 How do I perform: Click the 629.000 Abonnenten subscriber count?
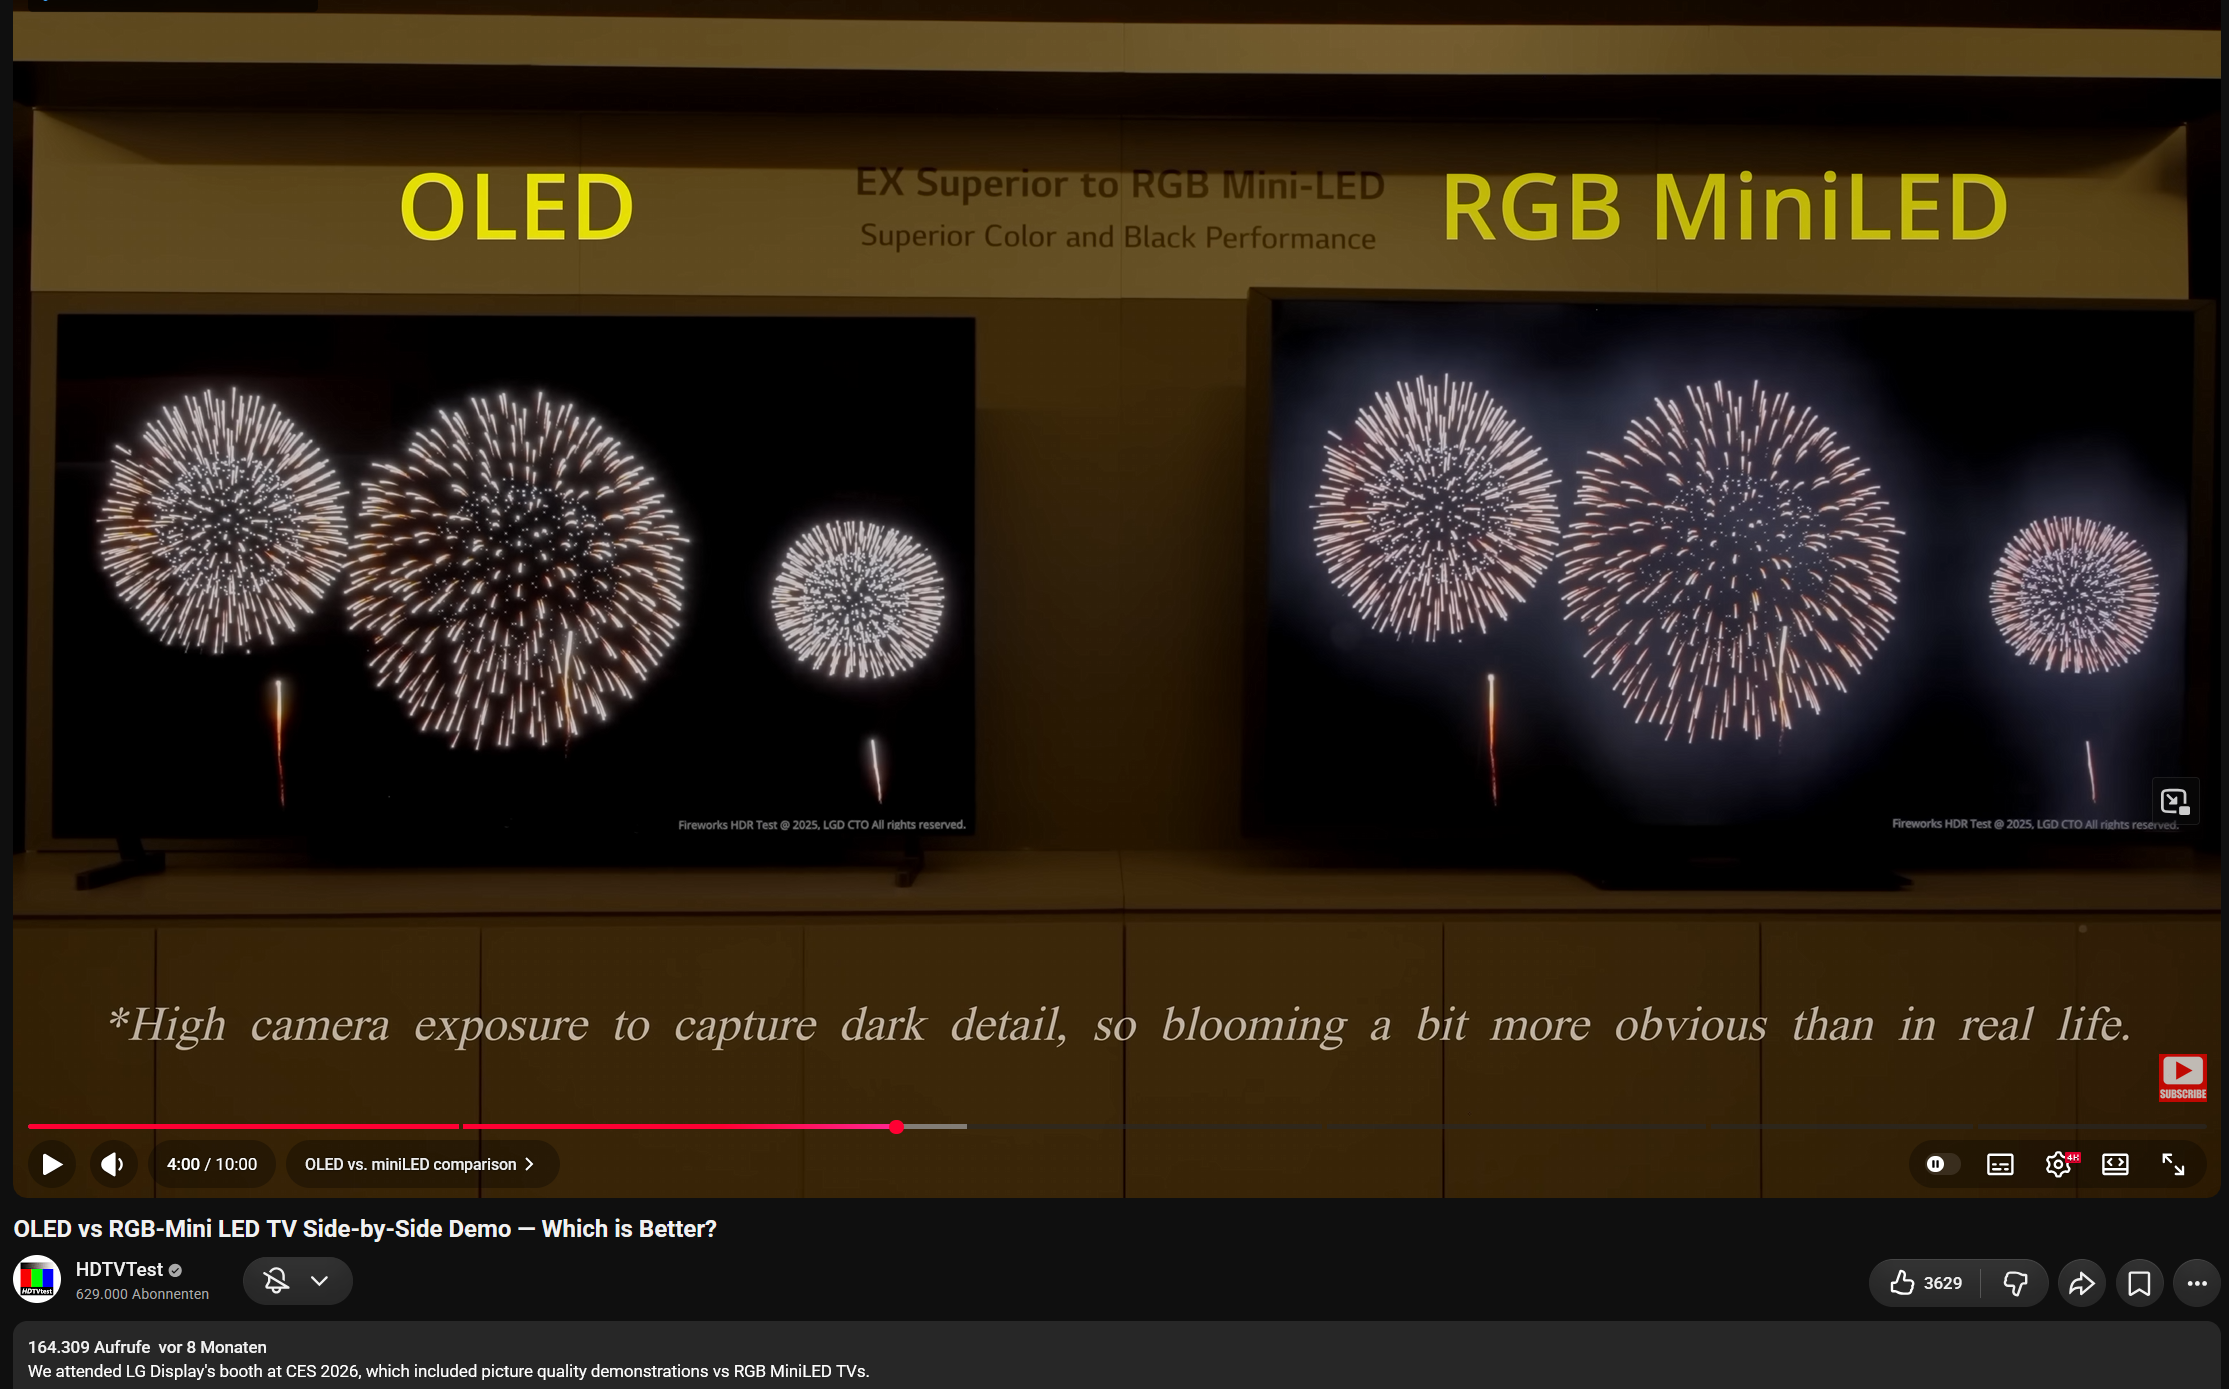pos(142,1294)
